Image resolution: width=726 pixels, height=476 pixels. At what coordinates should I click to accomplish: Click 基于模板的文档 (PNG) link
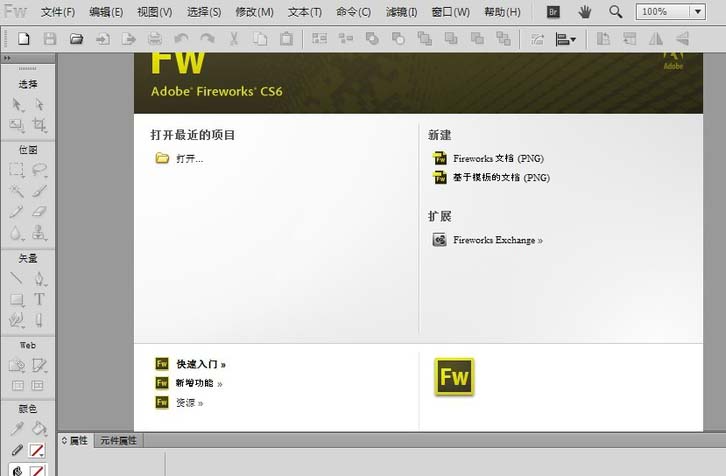[501, 177]
